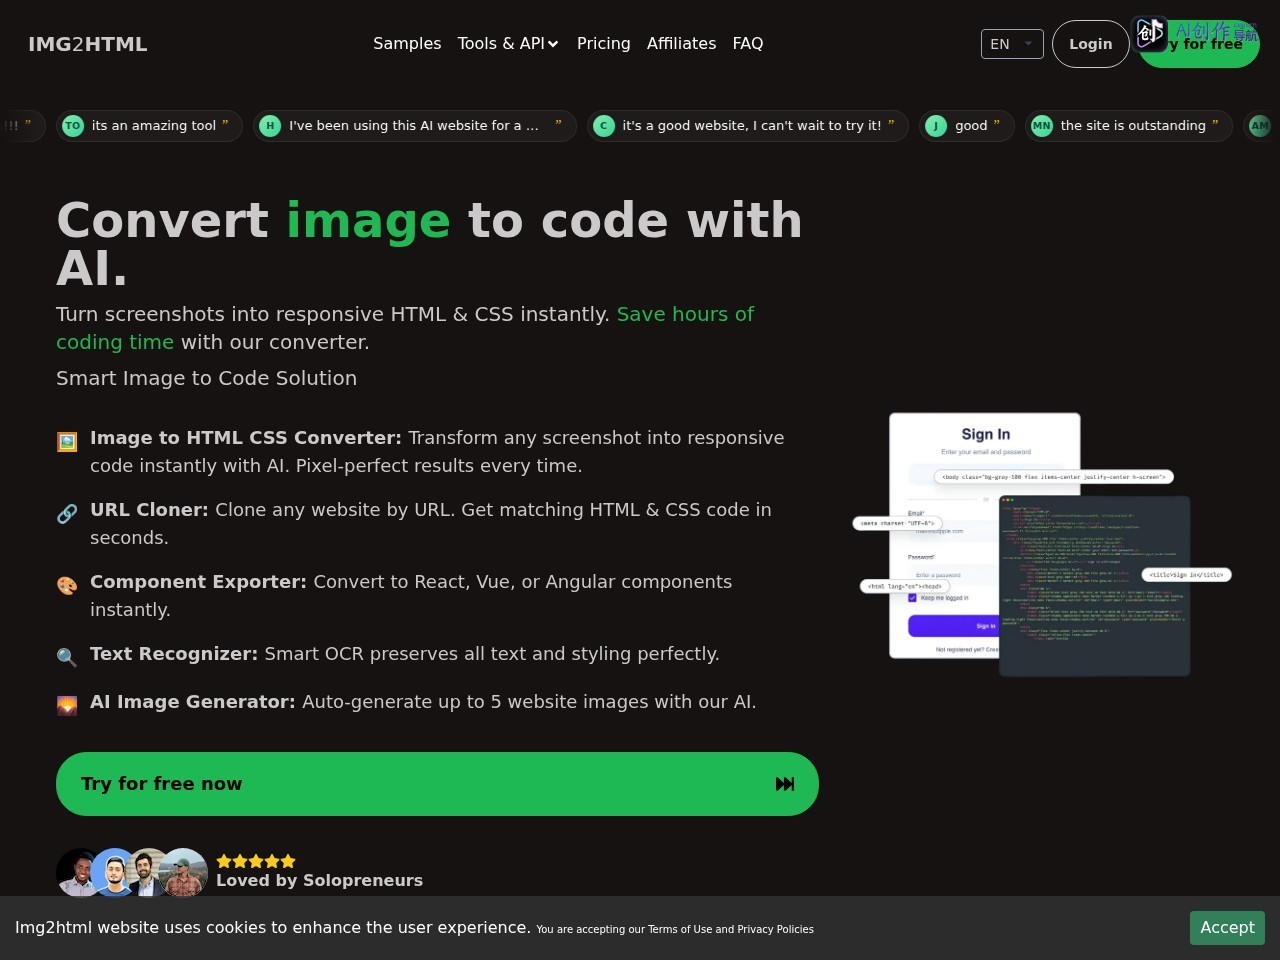Click the picture icon beside Image to HTML CSS Converter
Viewport: 1280px width, 960px height.
click(67, 442)
